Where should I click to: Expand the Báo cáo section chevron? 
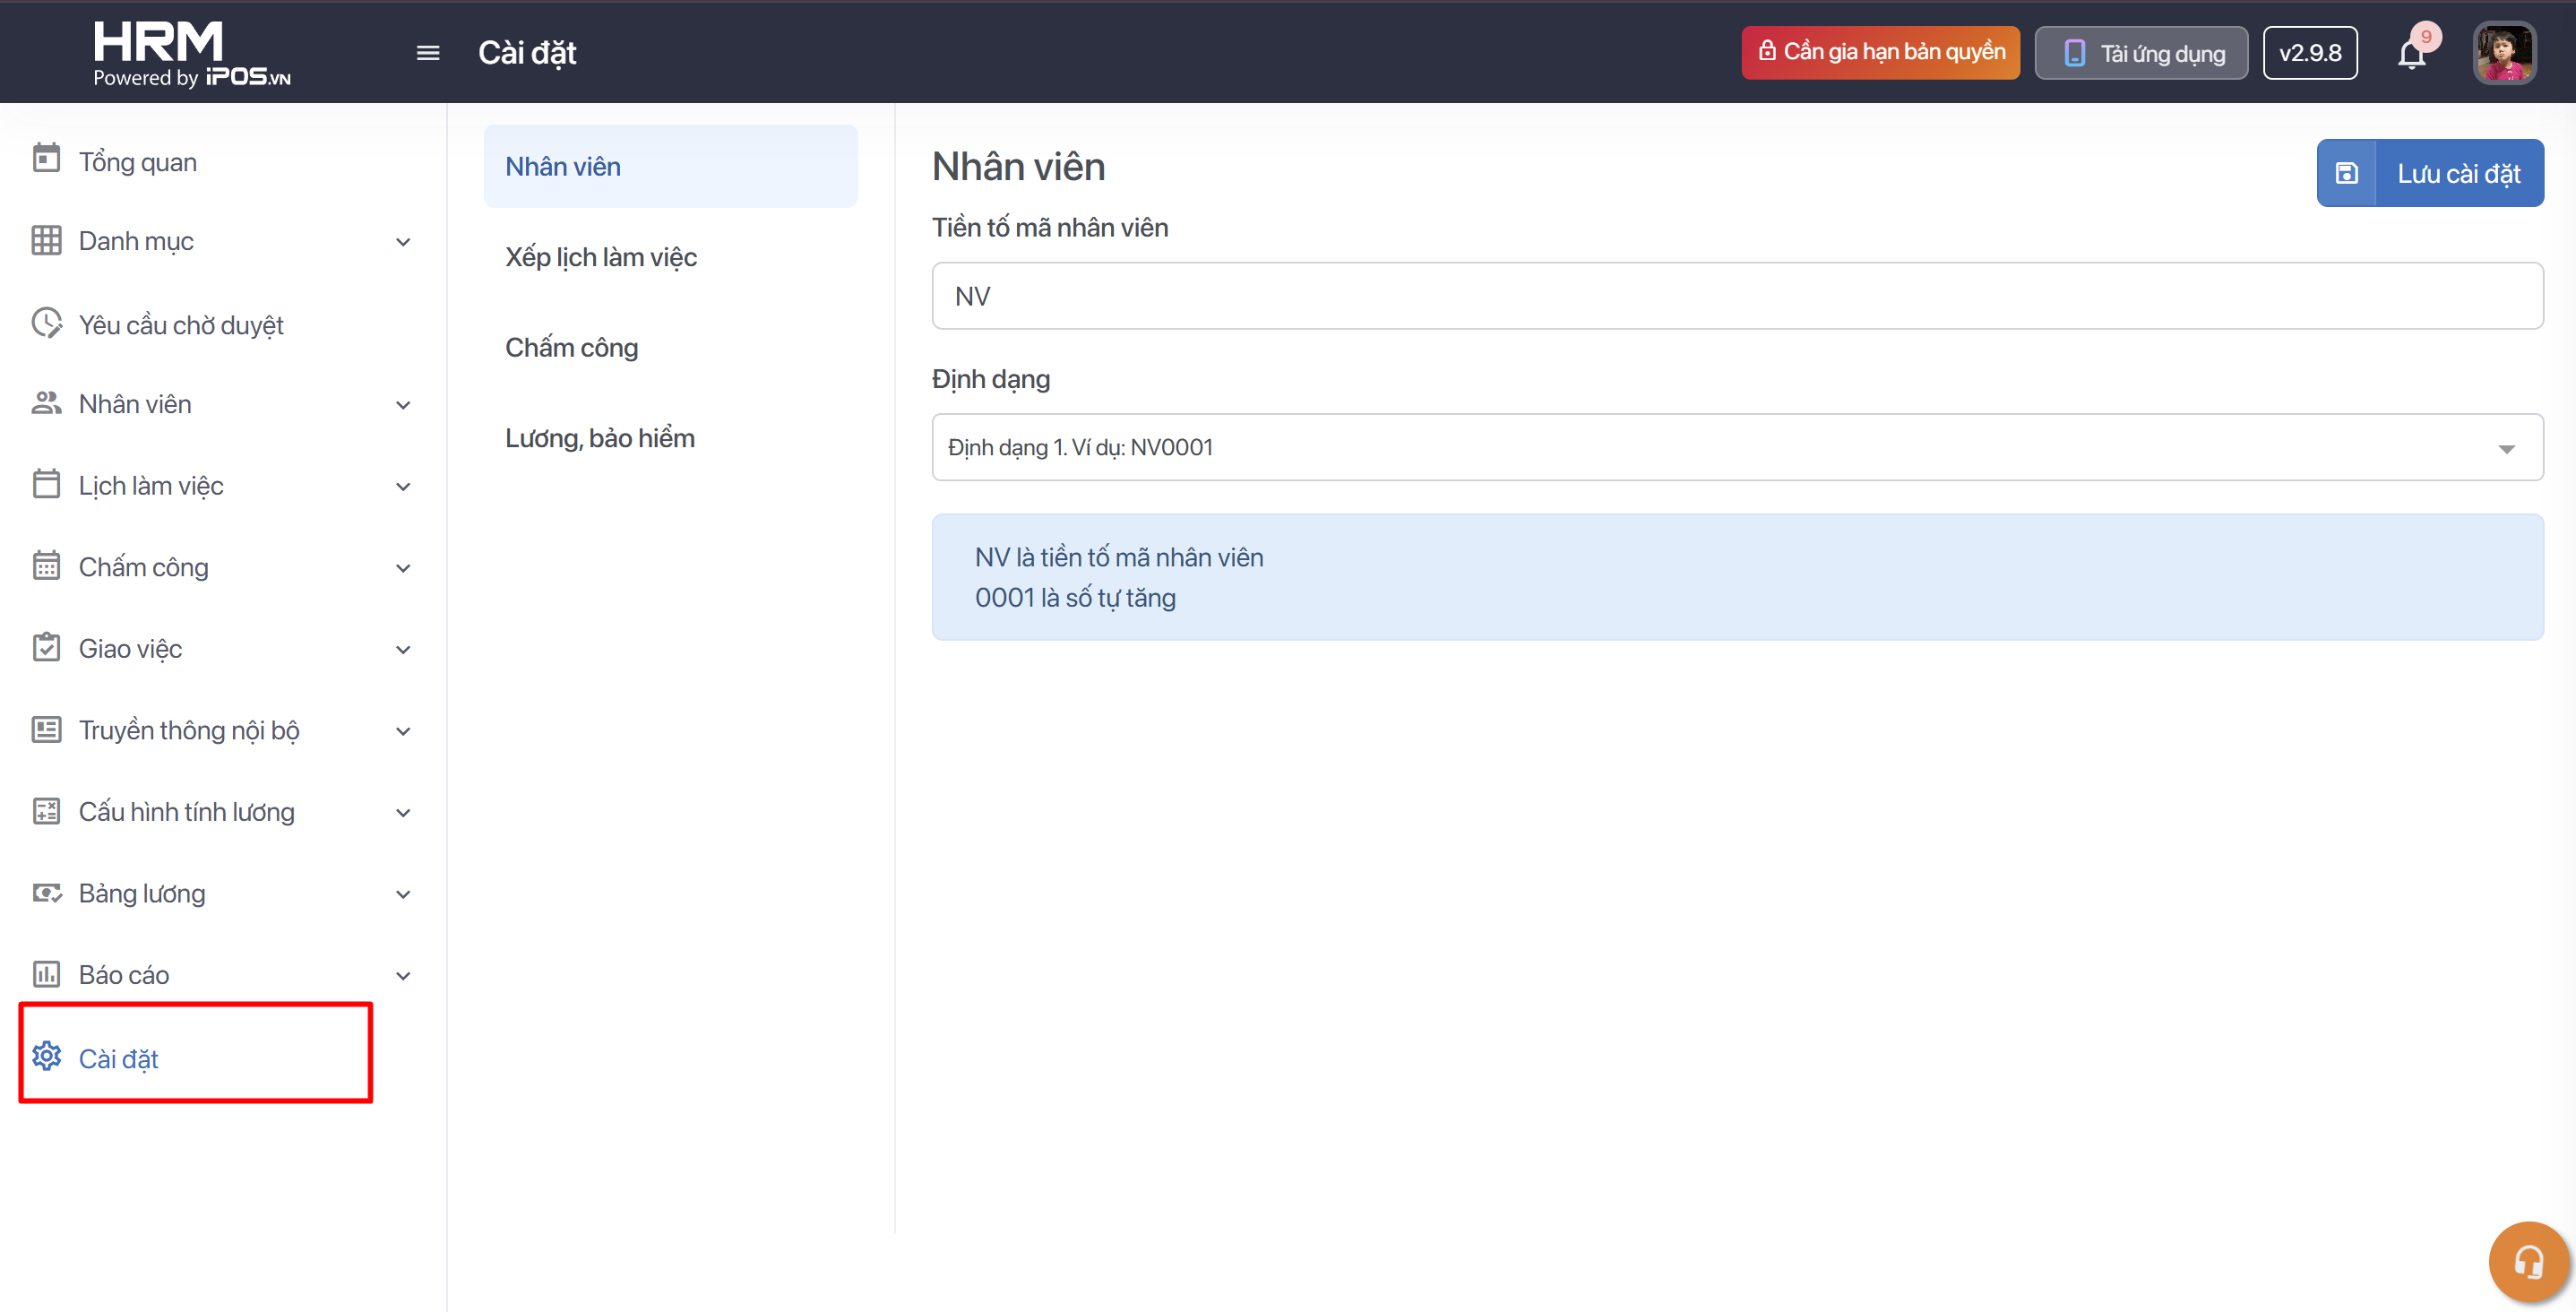point(403,975)
